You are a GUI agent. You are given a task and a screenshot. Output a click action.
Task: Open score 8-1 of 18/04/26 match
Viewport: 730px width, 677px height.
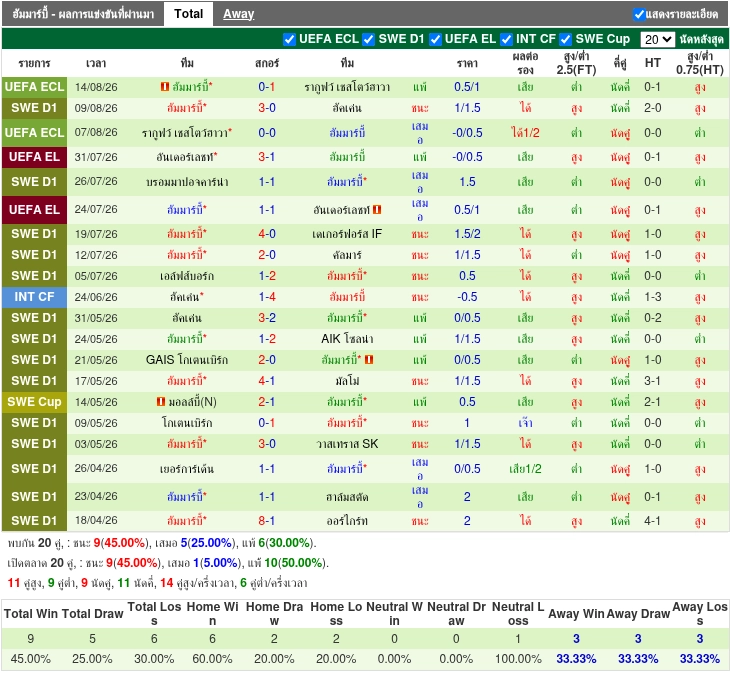[267, 521]
